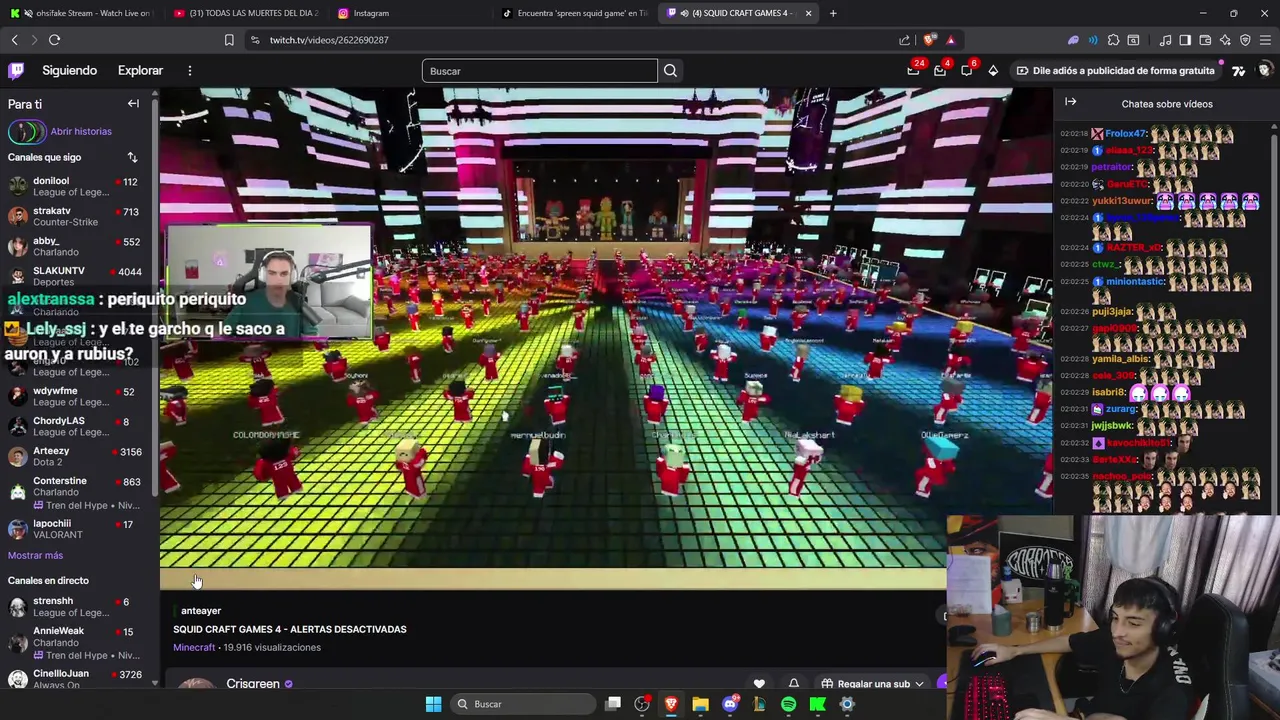Open the Twitch user avatar menu
Viewport: 1280px width, 720px height.
pyautogui.click(x=1264, y=71)
